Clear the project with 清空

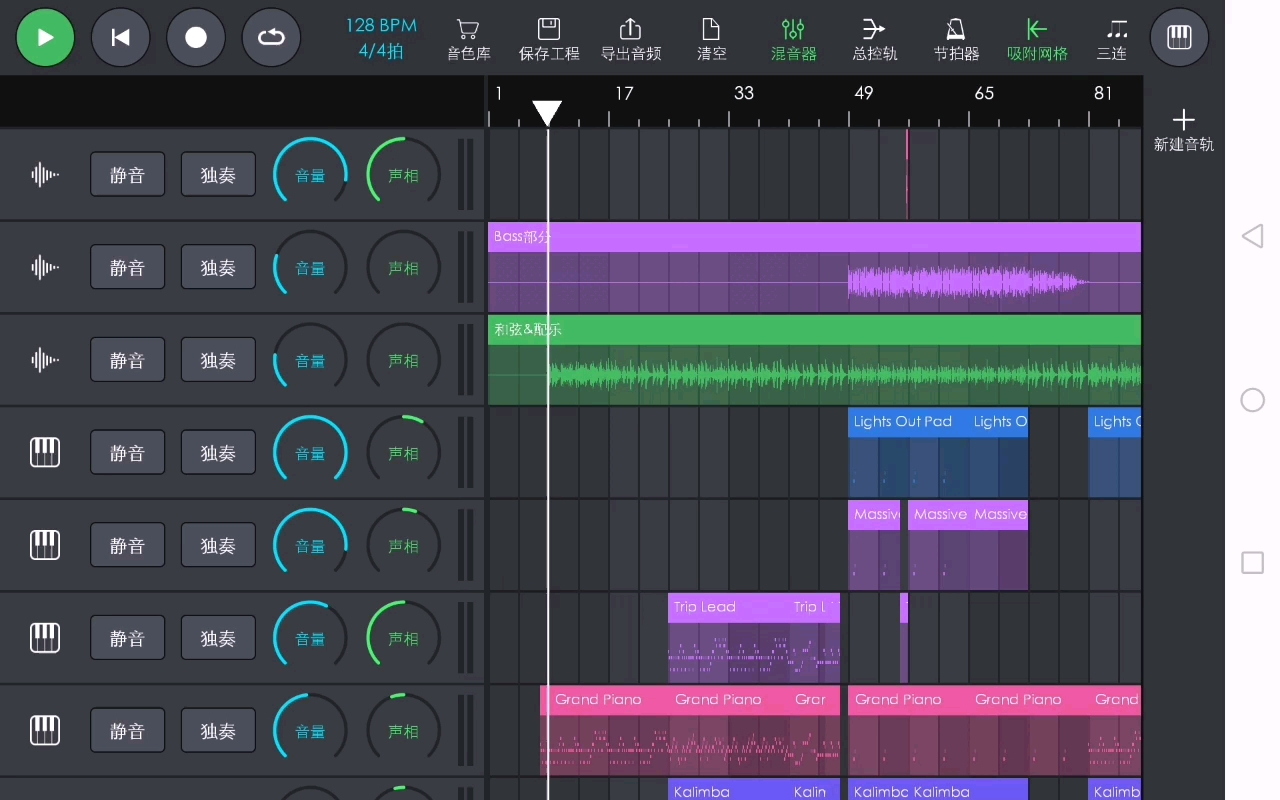[711, 40]
